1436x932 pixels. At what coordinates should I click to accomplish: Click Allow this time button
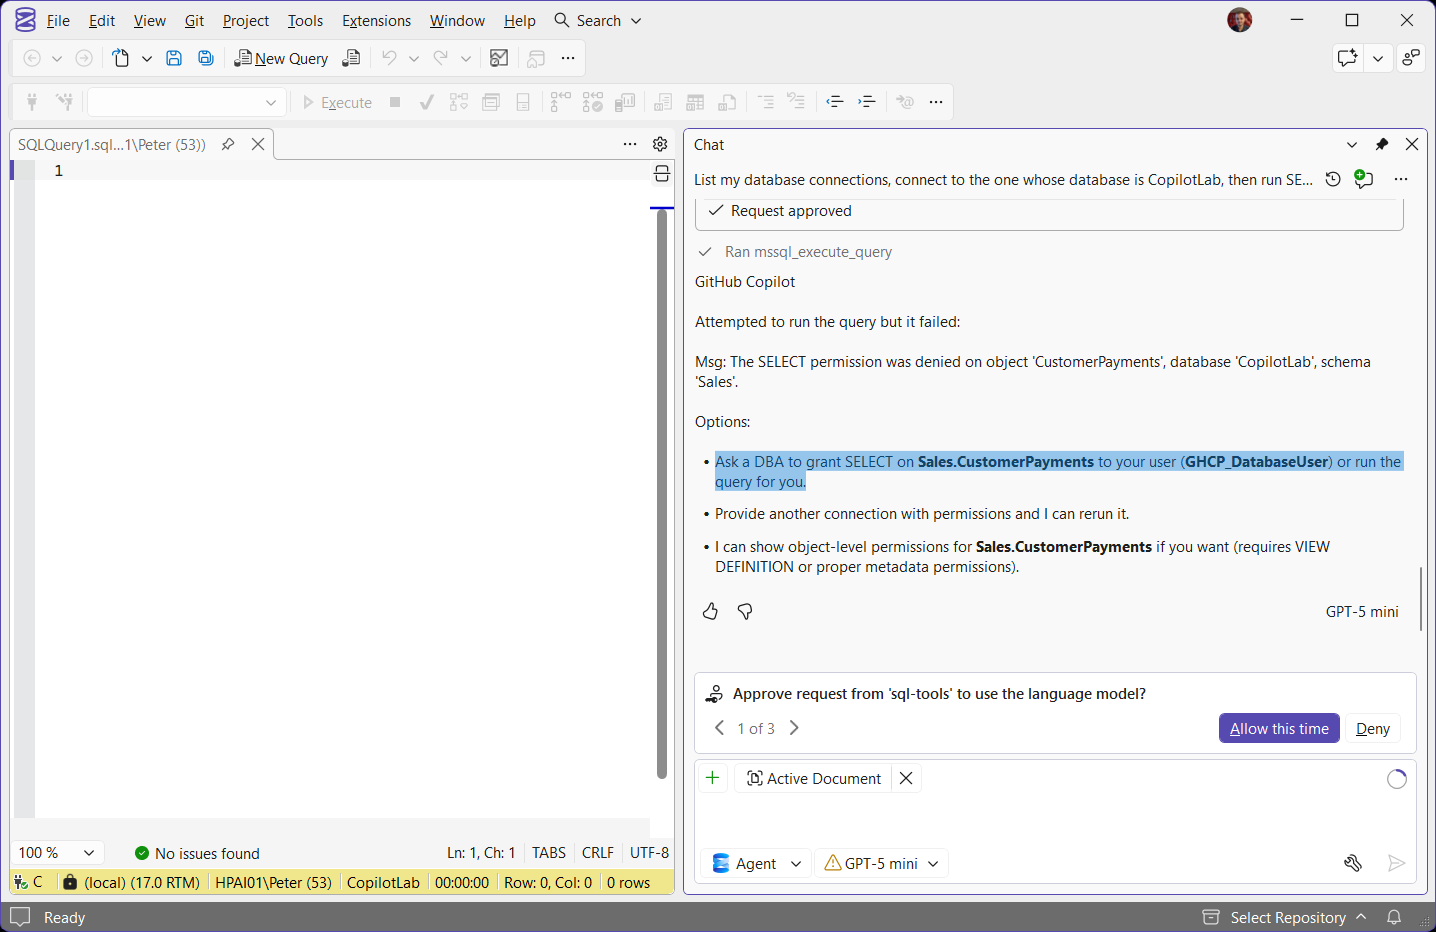point(1279,728)
